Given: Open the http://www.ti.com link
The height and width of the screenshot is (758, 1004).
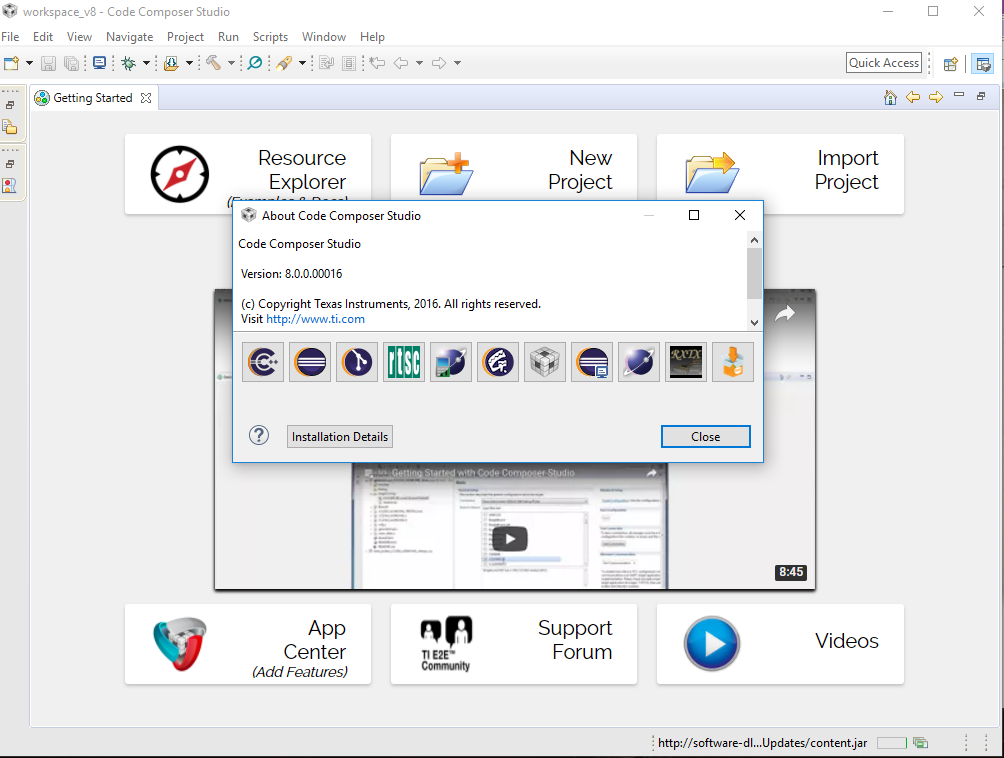Looking at the screenshot, I should pos(315,319).
